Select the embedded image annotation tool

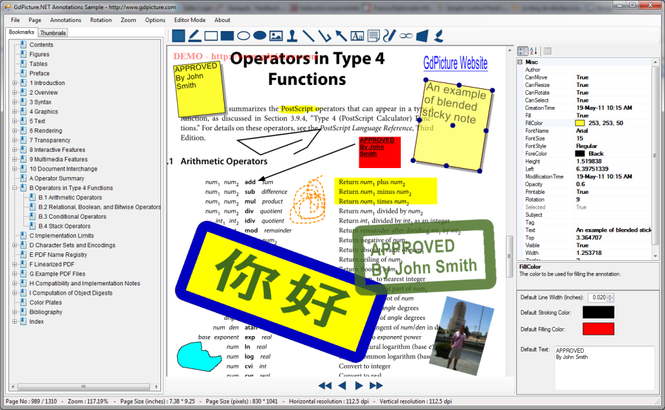point(276,36)
